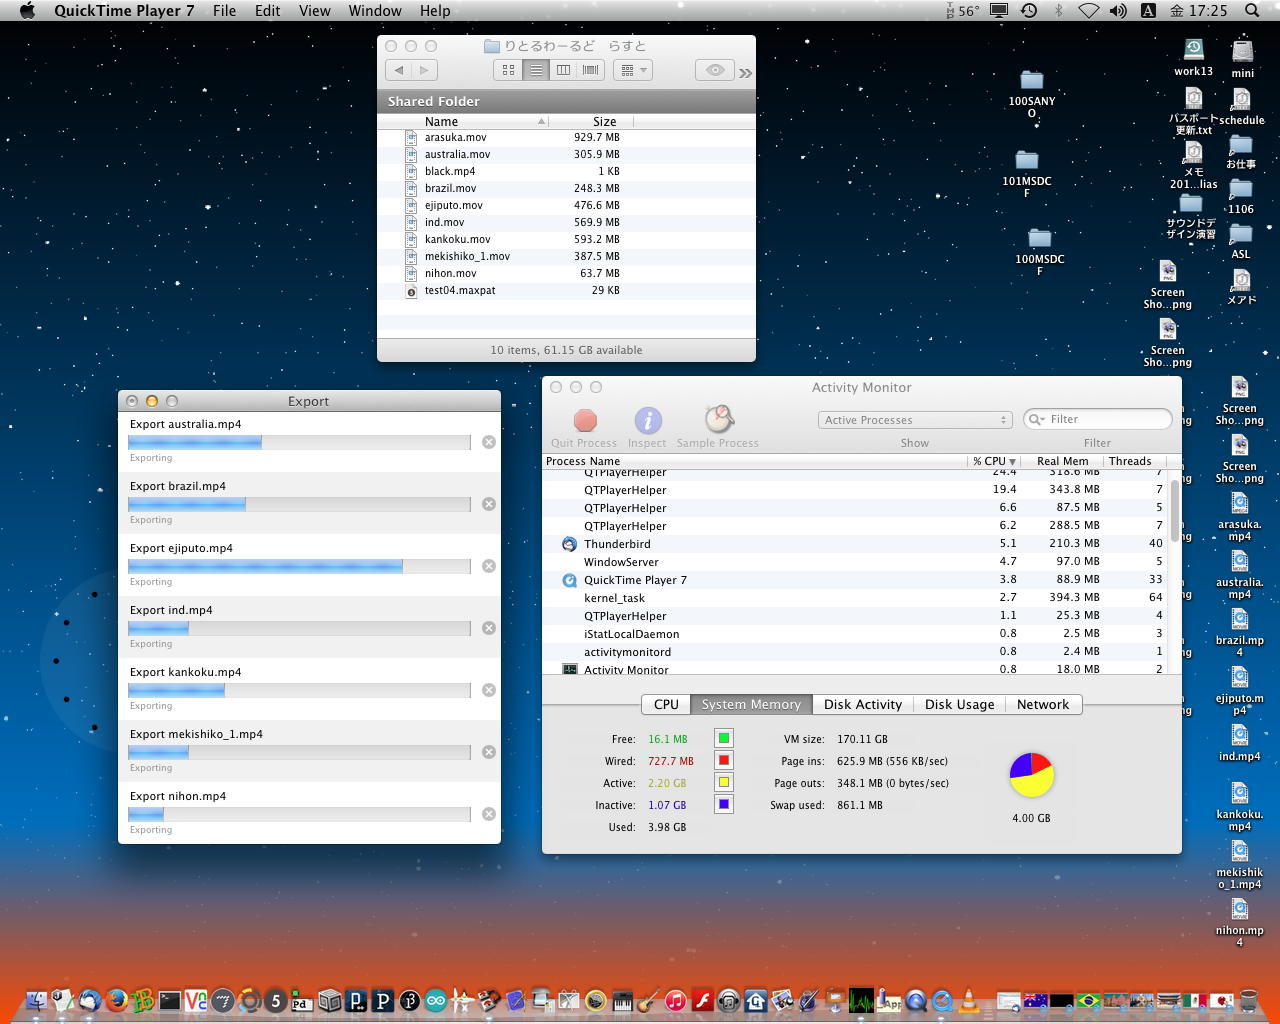Switch Finder to icon view

(508, 70)
